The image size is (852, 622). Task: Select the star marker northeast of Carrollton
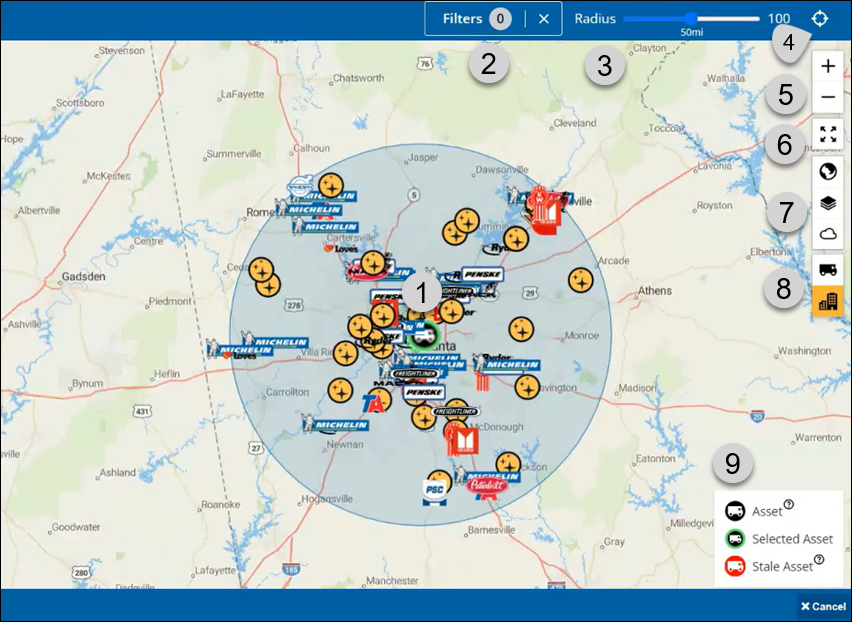(340, 390)
